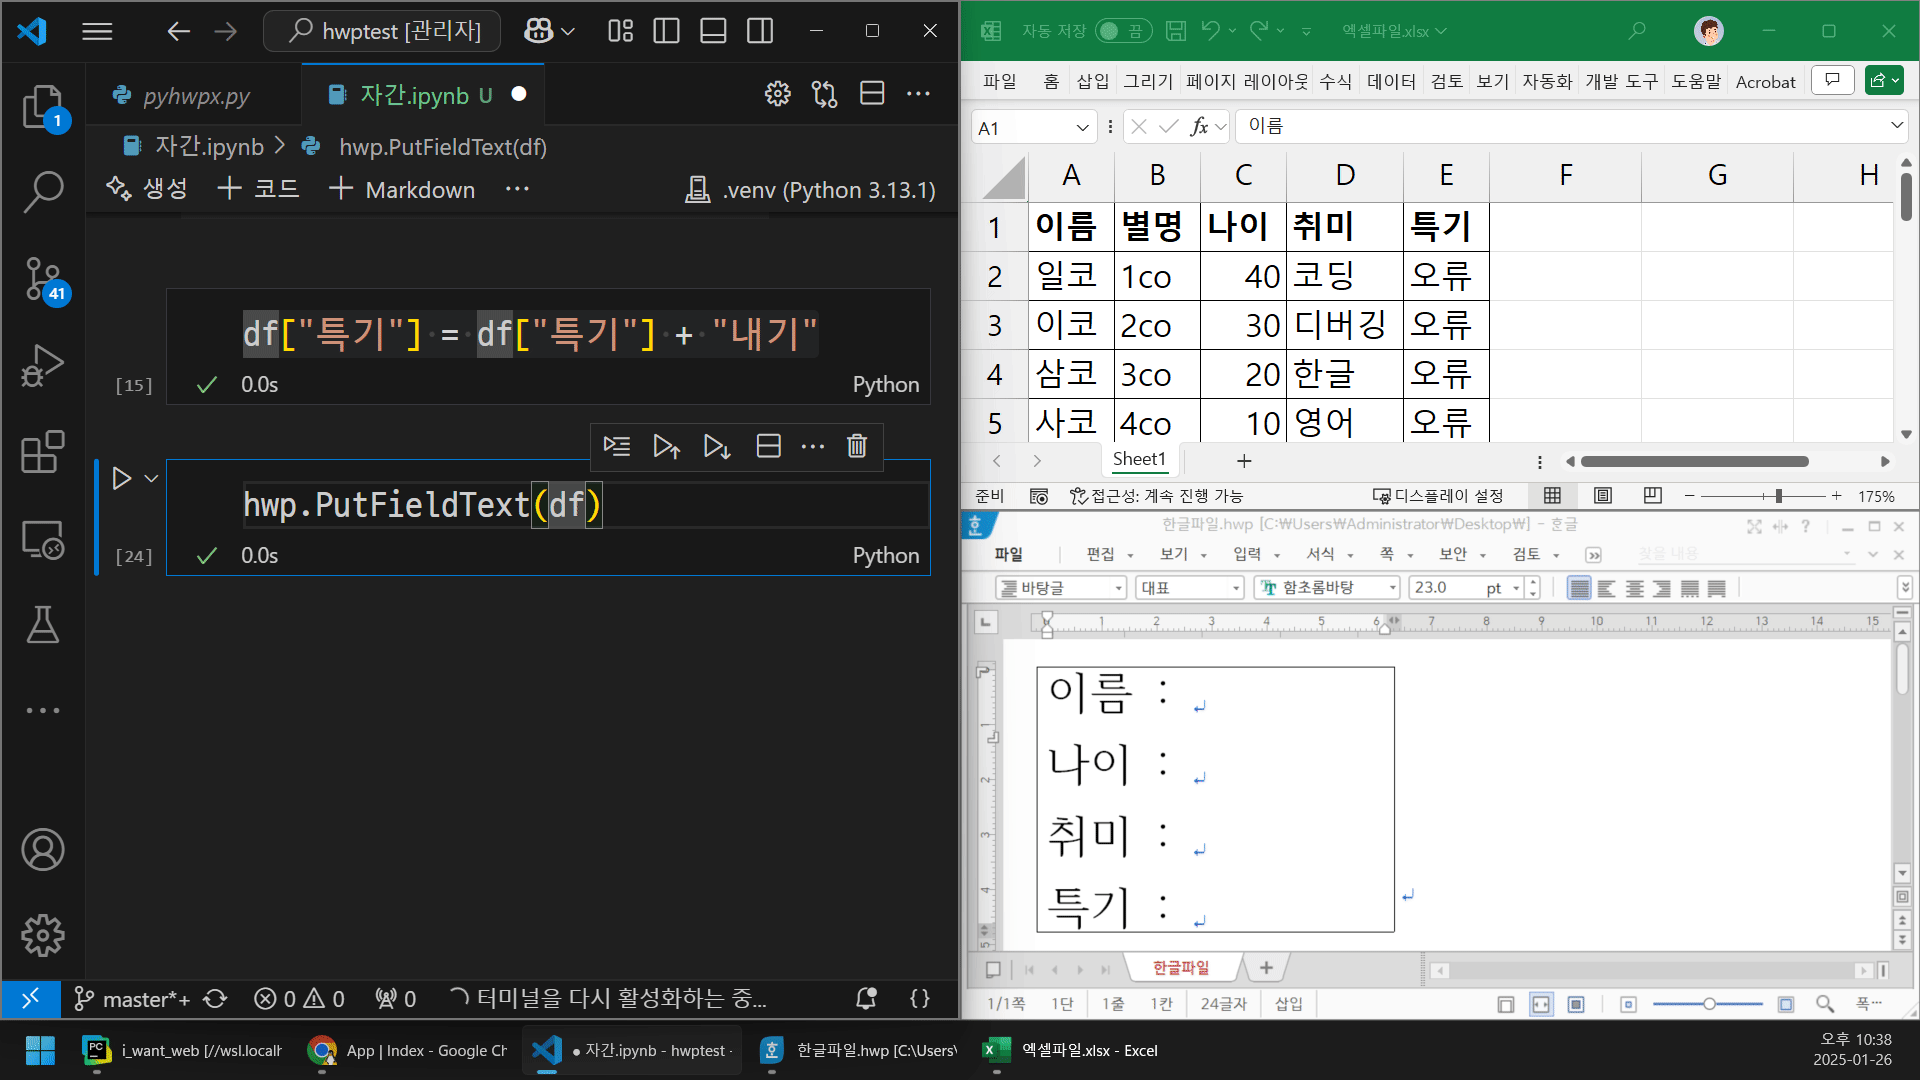Open Copilot icon in VS Code title bar
The width and height of the screenshot is (1920, 1080).
point(538,31)
